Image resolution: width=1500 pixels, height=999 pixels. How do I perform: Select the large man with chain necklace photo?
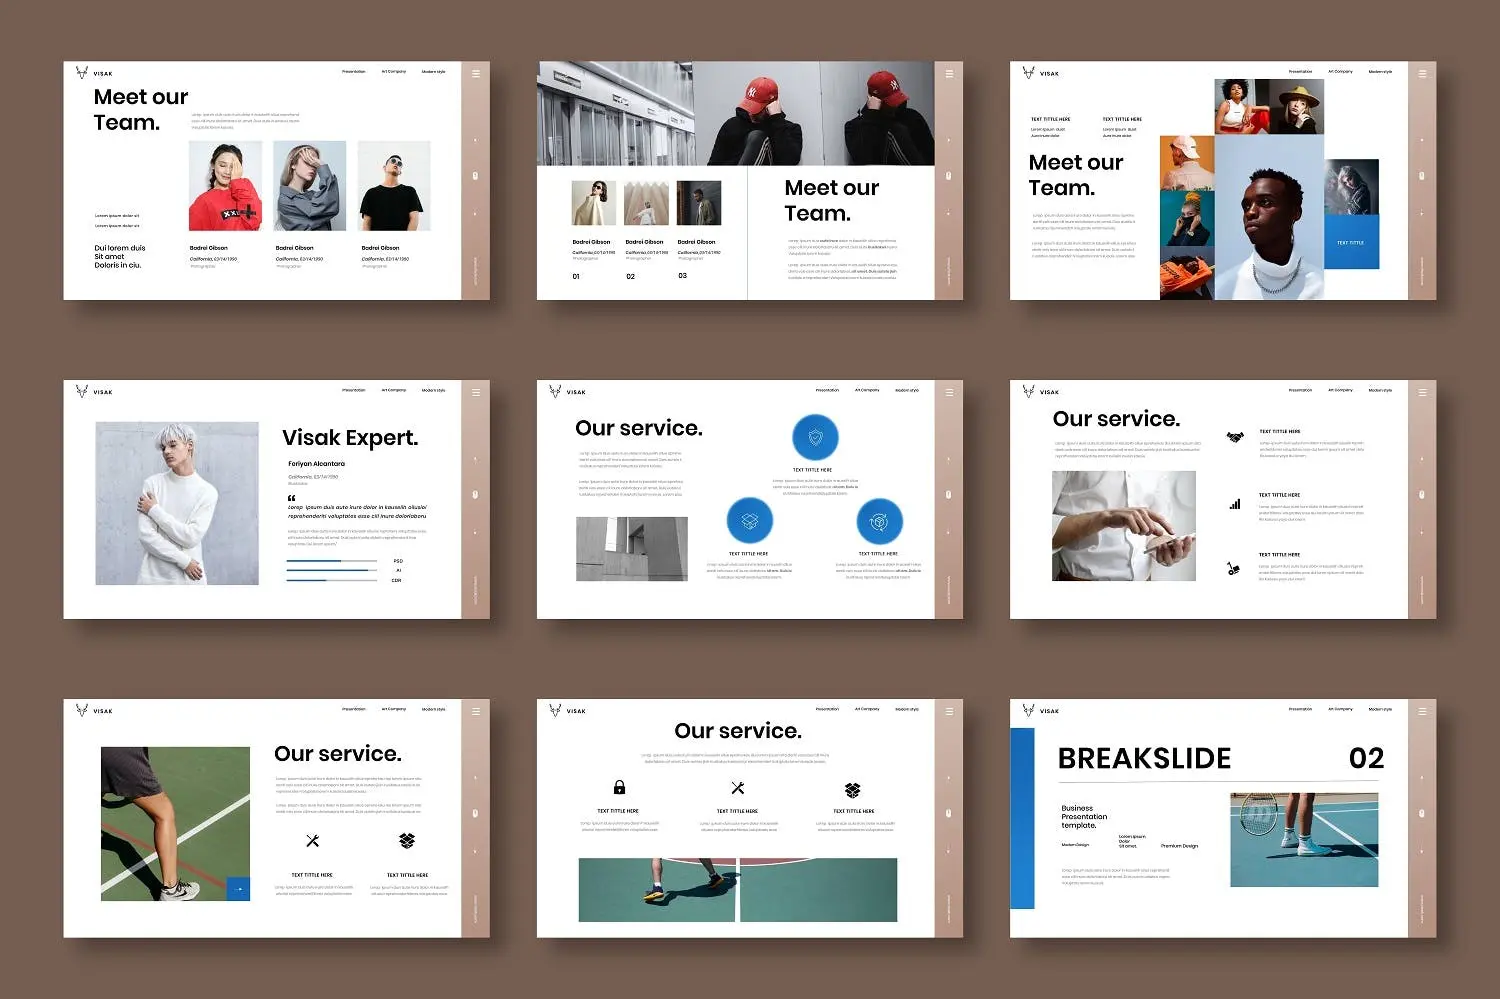tap(1270, 217)
